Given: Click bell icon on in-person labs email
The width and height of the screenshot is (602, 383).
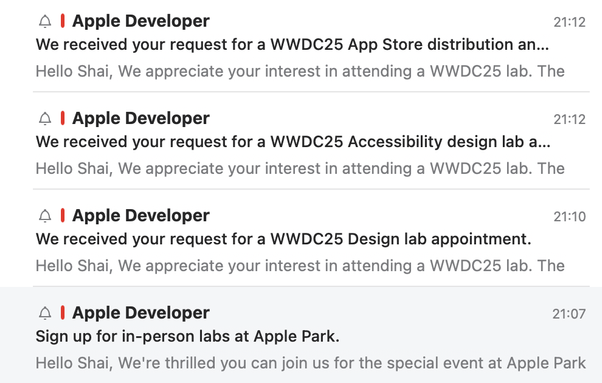Looking at the screenshot, I should point(45,313).
